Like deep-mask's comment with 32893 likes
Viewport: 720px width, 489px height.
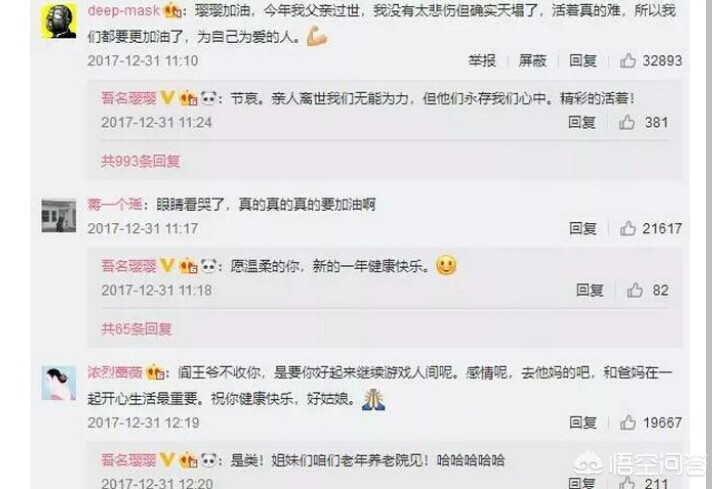click(628, 60)
